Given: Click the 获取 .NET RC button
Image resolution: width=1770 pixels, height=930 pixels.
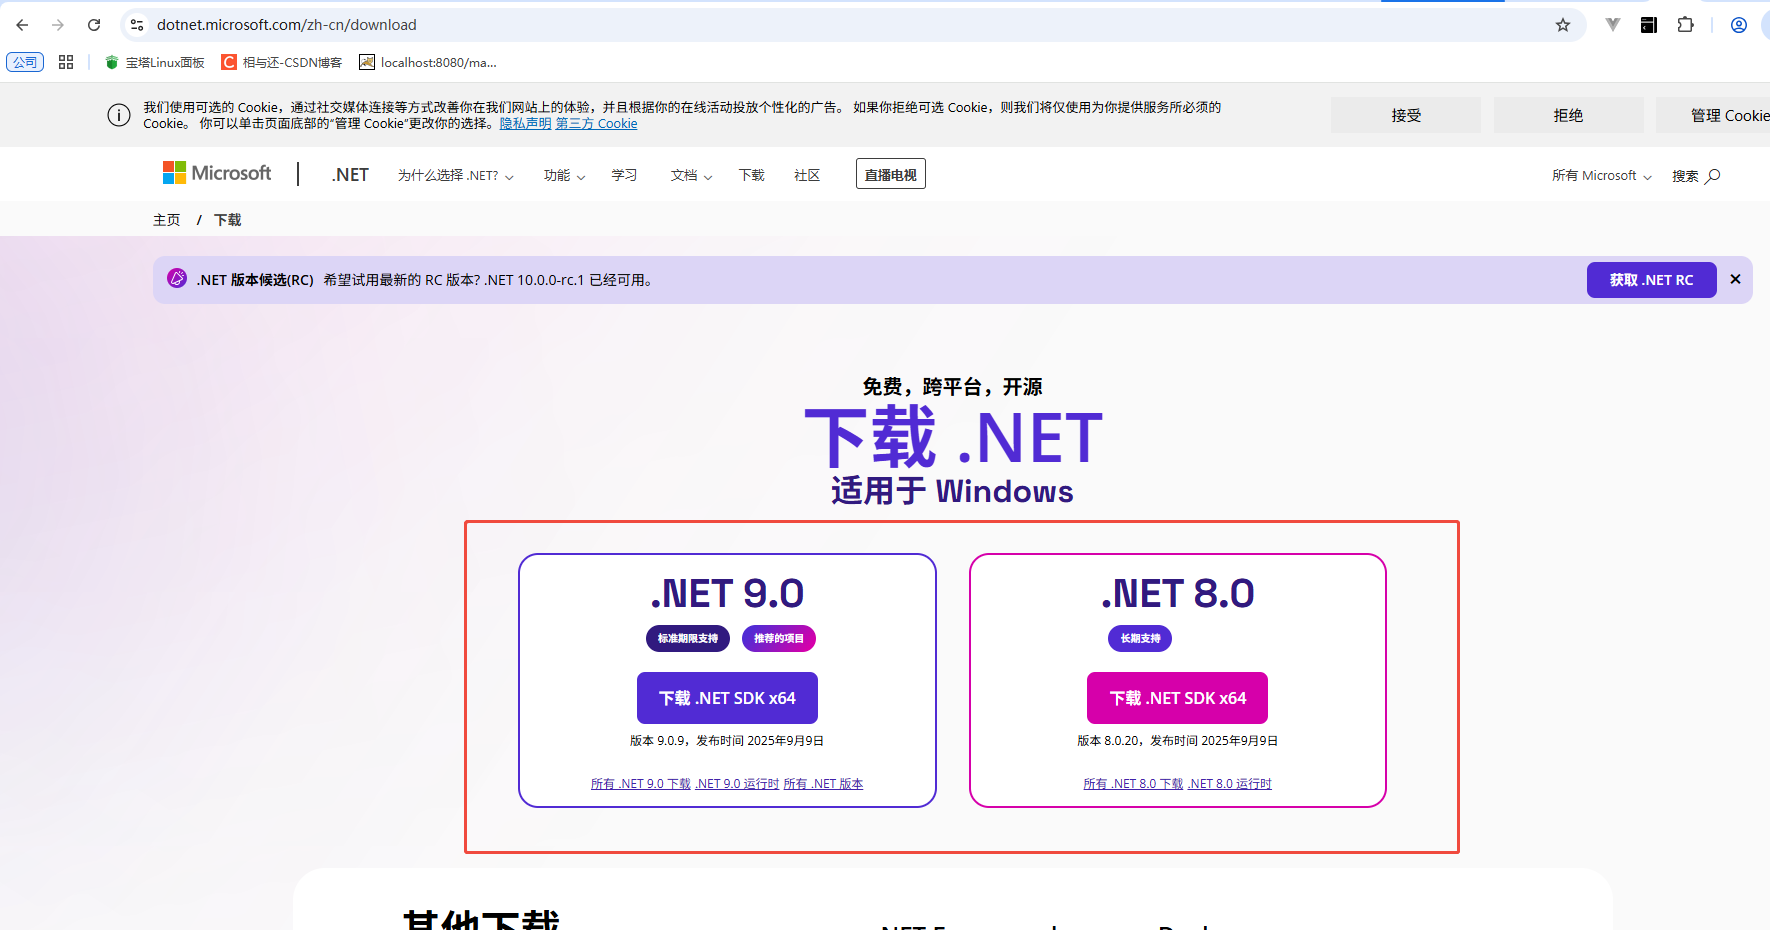Looking at the screenshot, I should click(1651, 280).
